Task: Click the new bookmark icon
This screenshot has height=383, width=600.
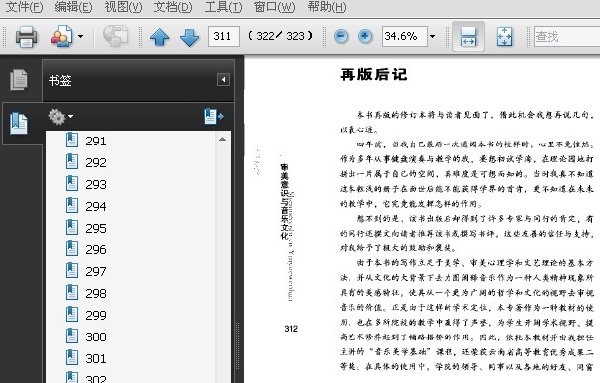Action: pos(214,116)
